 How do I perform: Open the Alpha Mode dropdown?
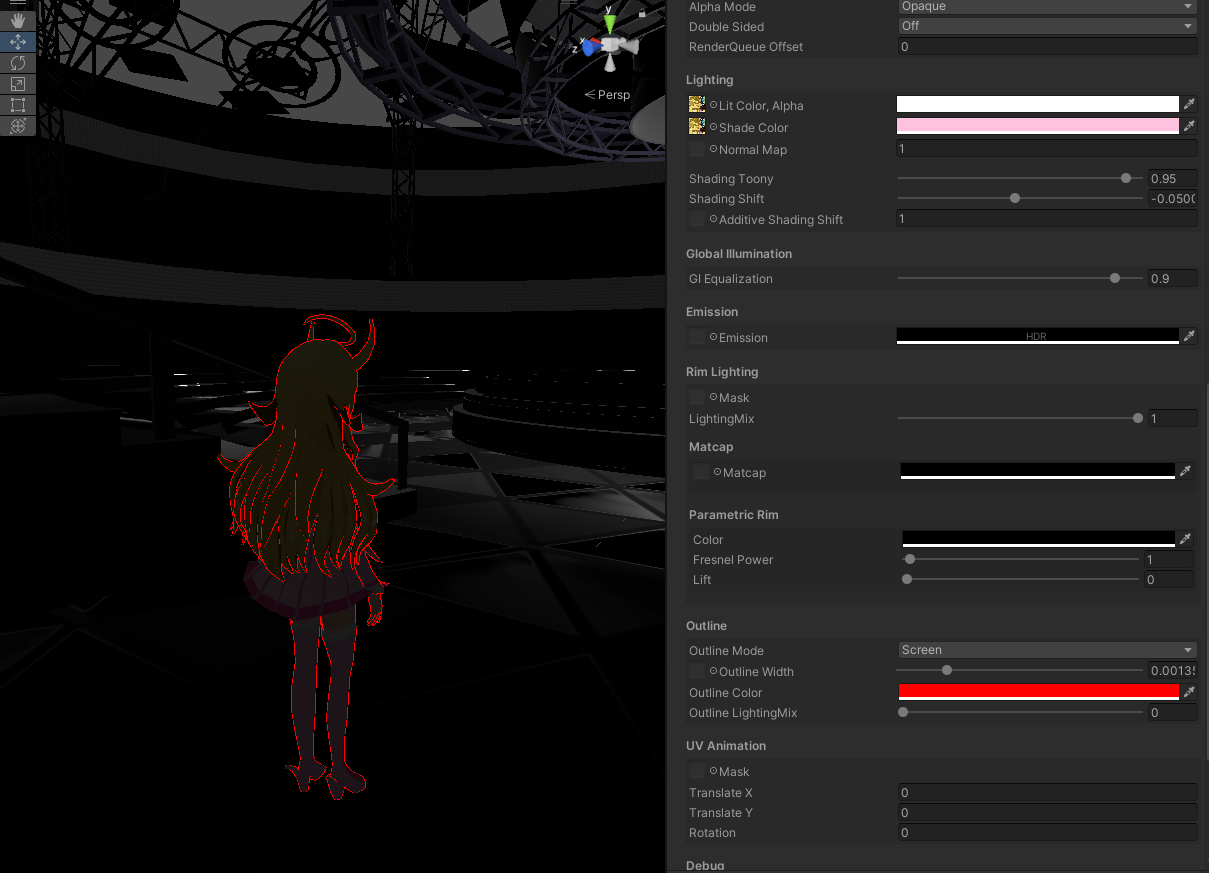point(1046,7)
